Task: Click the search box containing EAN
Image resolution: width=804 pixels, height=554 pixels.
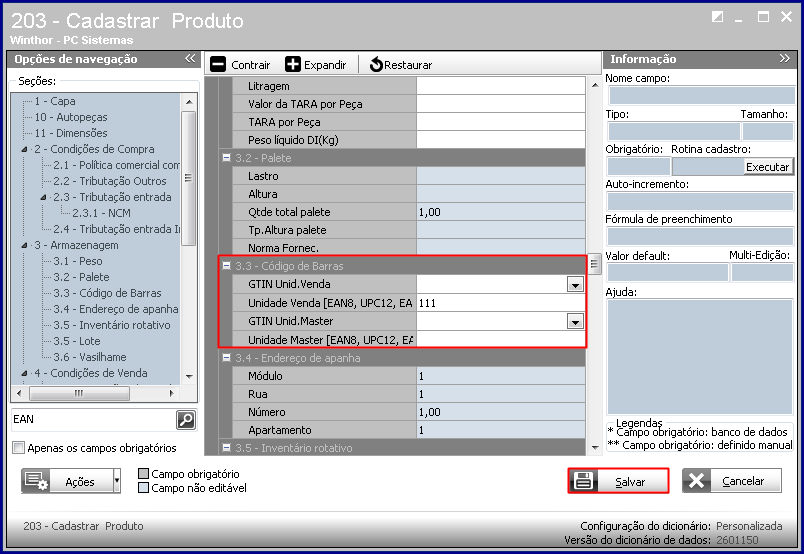Action: [x=93, y=420]
